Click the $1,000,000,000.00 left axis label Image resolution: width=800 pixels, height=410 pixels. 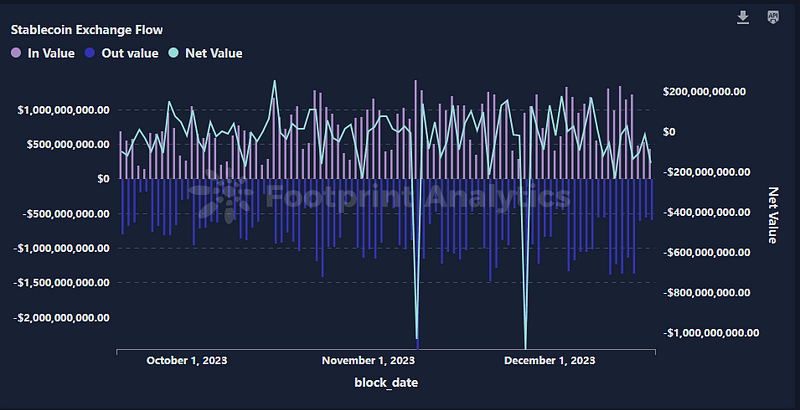63,110
